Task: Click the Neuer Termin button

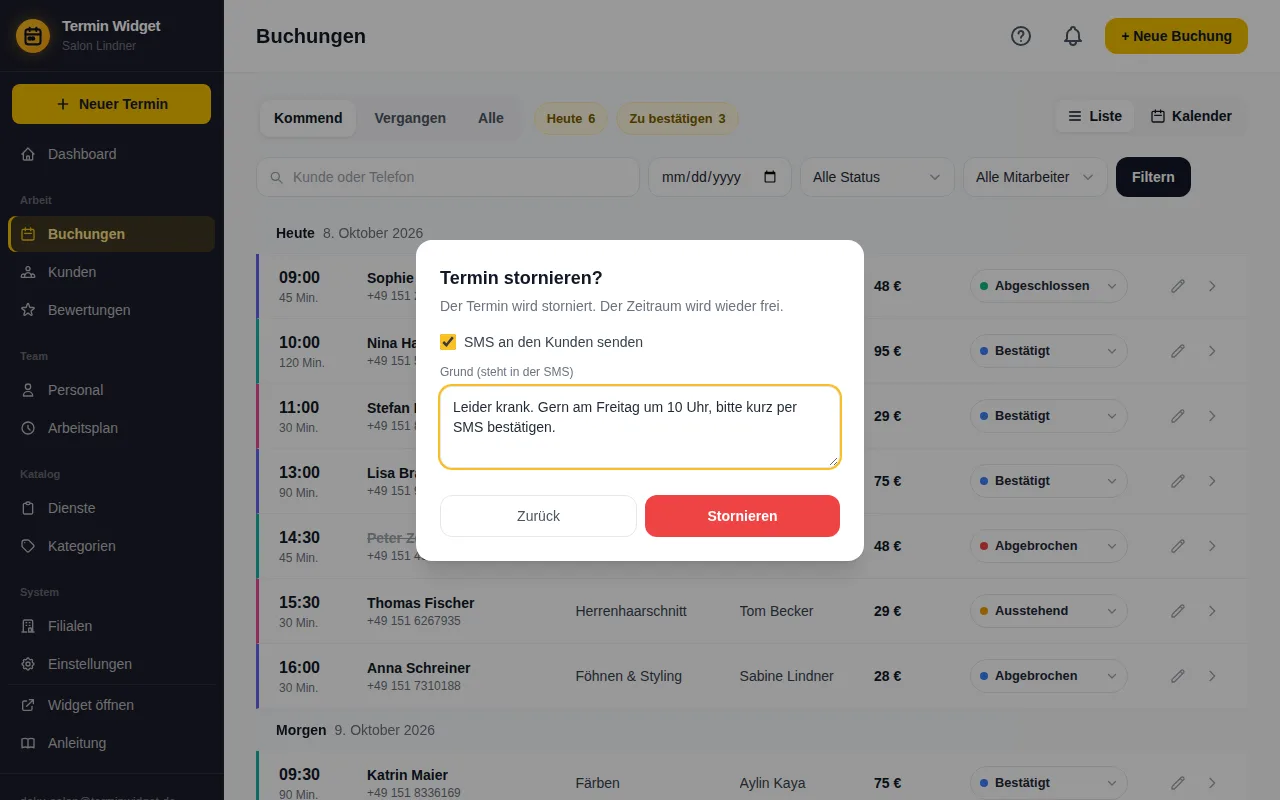Action: (111, 104)
